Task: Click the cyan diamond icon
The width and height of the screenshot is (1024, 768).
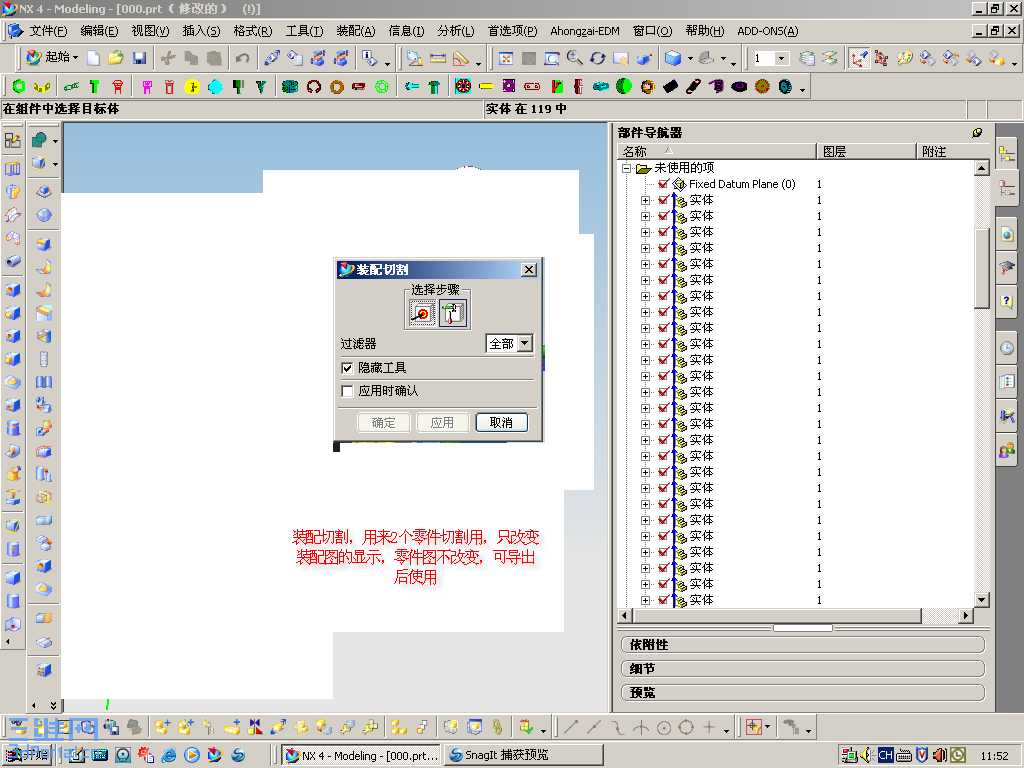Action: click(x=215, y=86)
